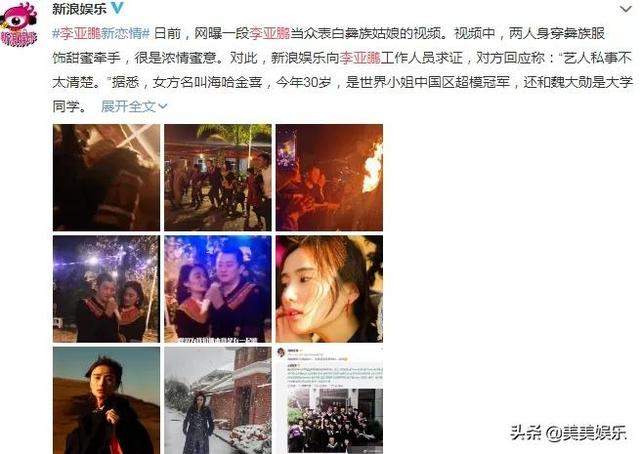640x454 pixels.
Task: Open the first dark bonfire photo thumbnail
Action: [x=107, y=178]
